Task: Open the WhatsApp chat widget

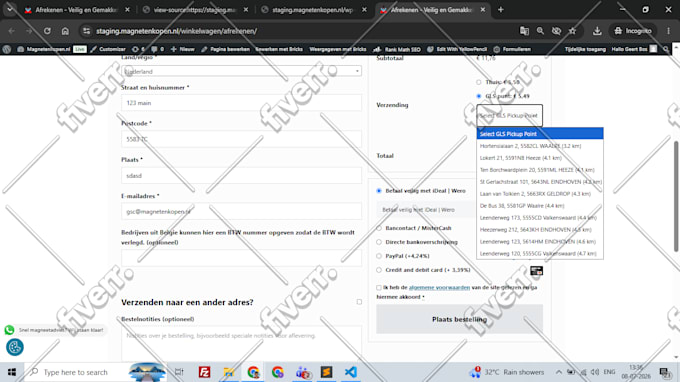Action: tap(9, 330)
